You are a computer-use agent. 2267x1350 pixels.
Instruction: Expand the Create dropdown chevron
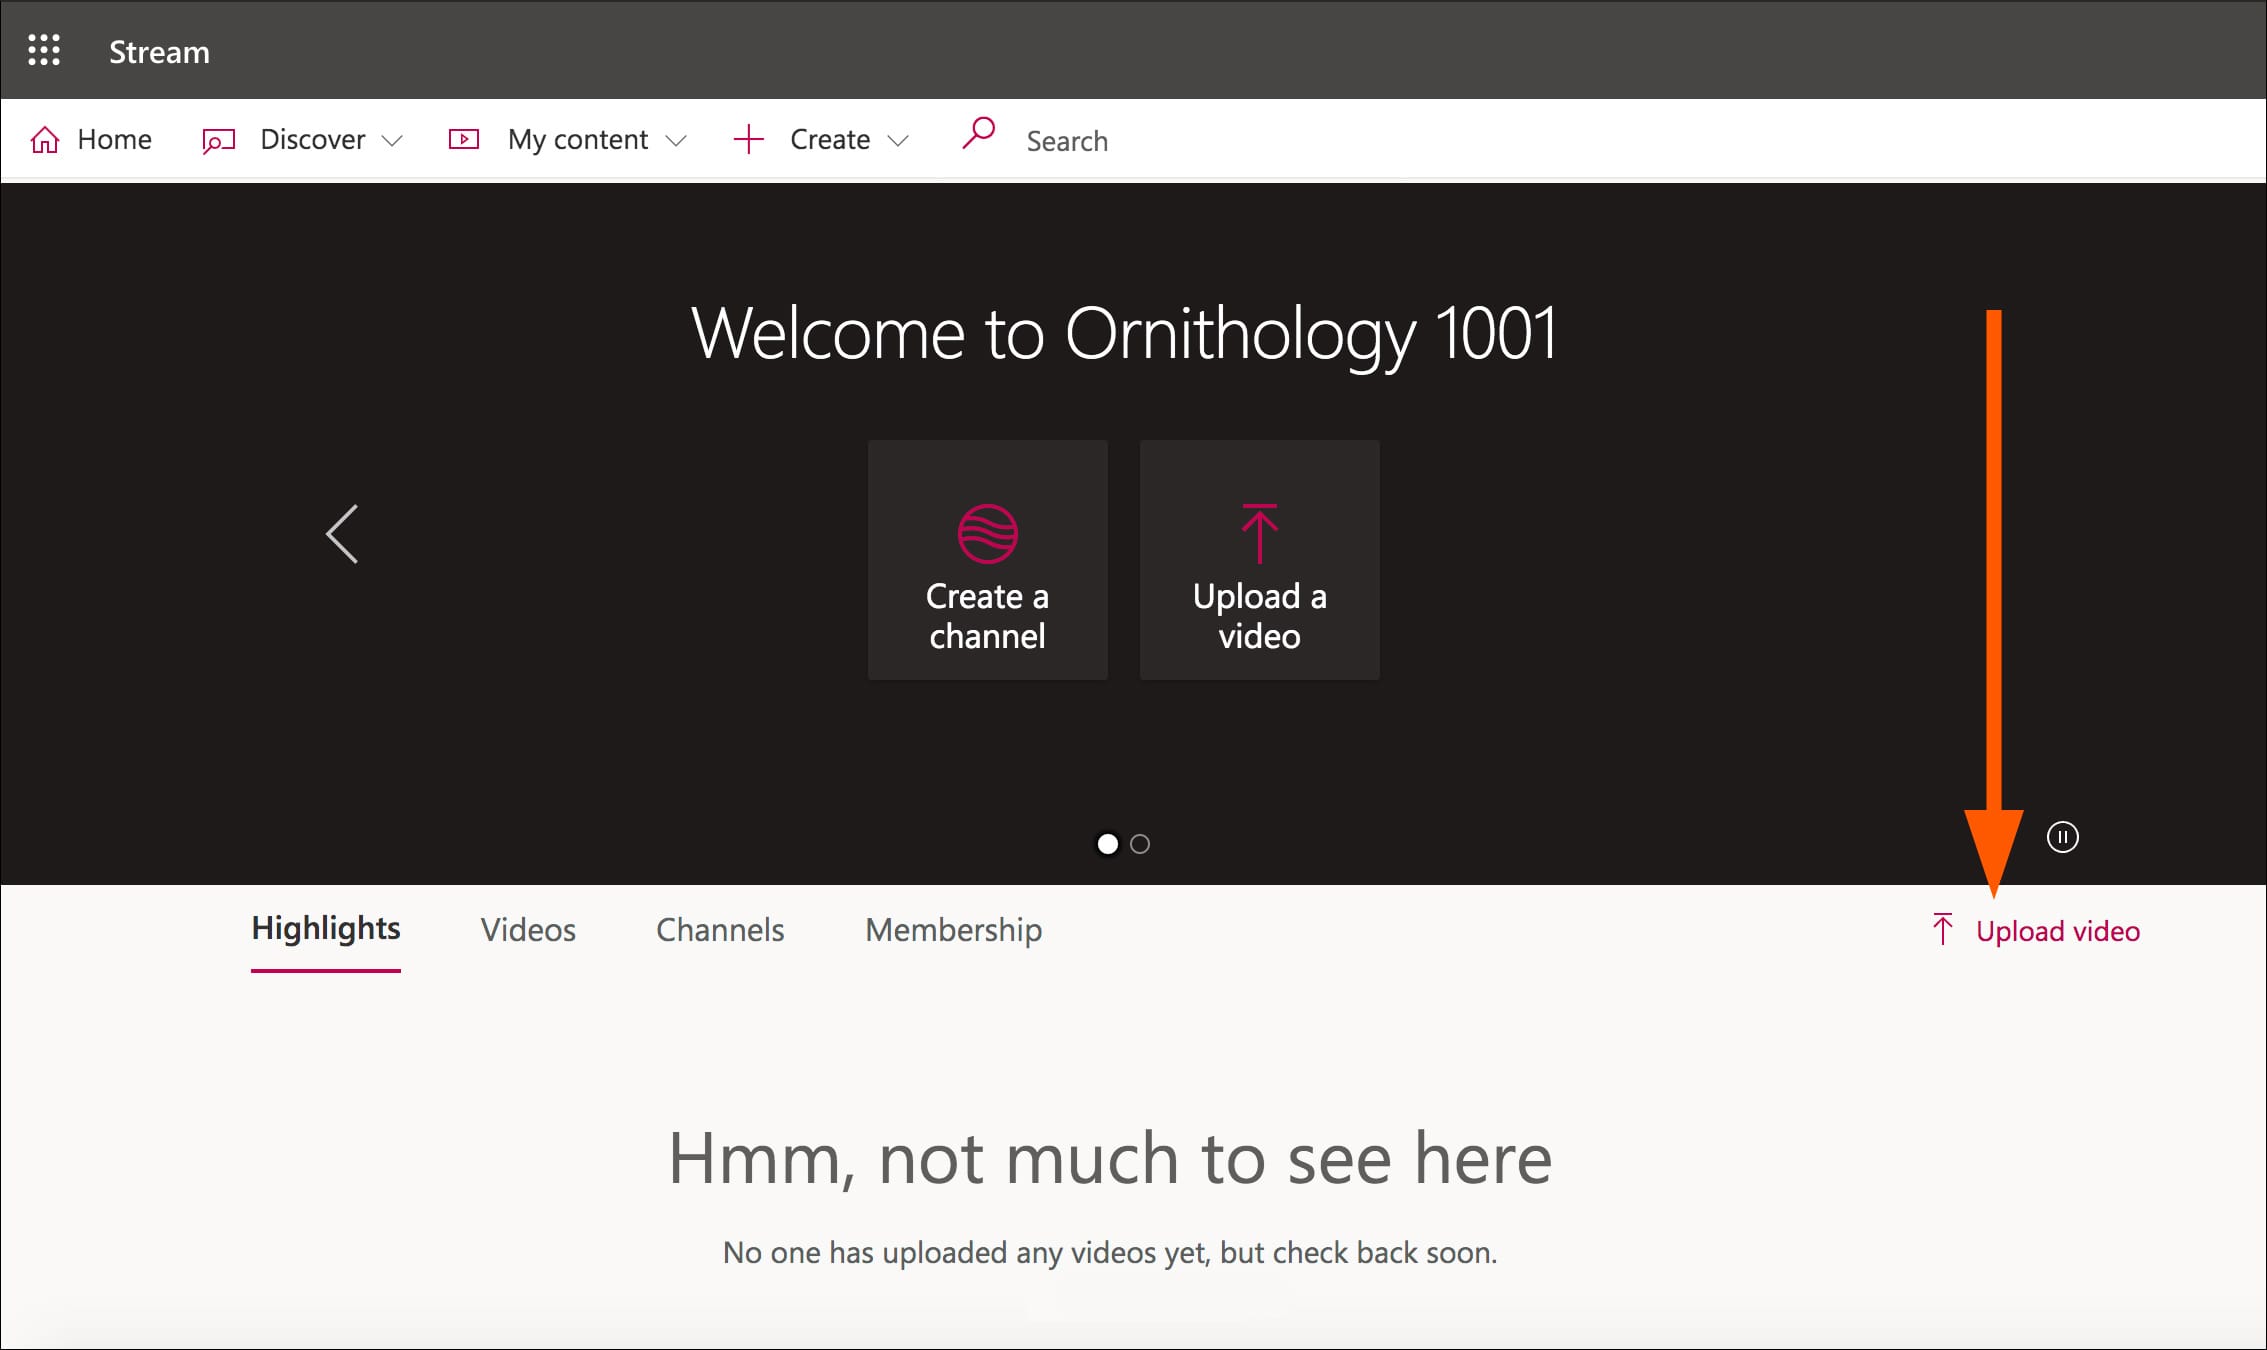pyautogui.click(x=898, y=141)
